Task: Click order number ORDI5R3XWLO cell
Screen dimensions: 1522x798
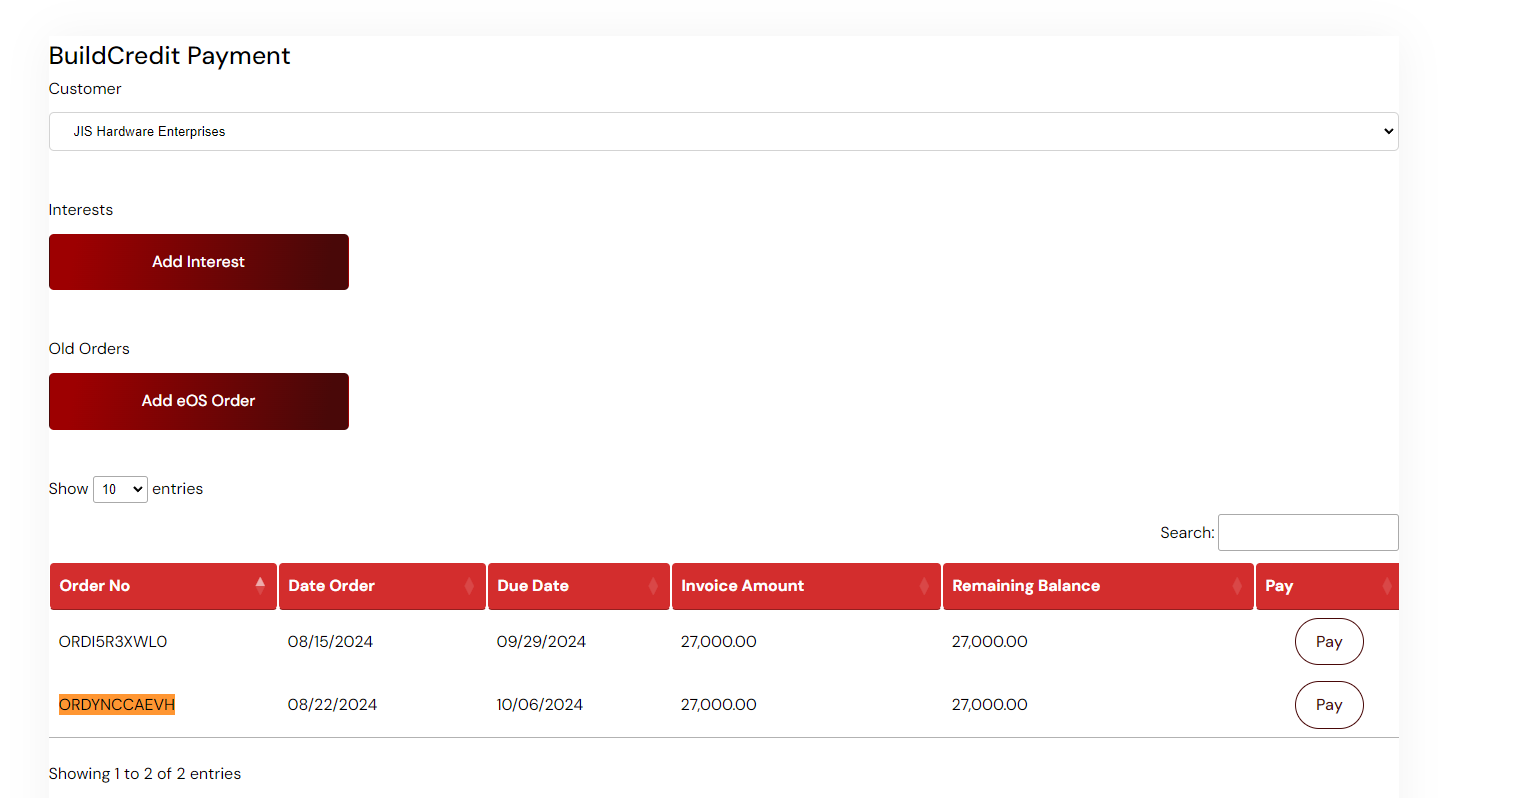Action: click(x=113, y=642)
